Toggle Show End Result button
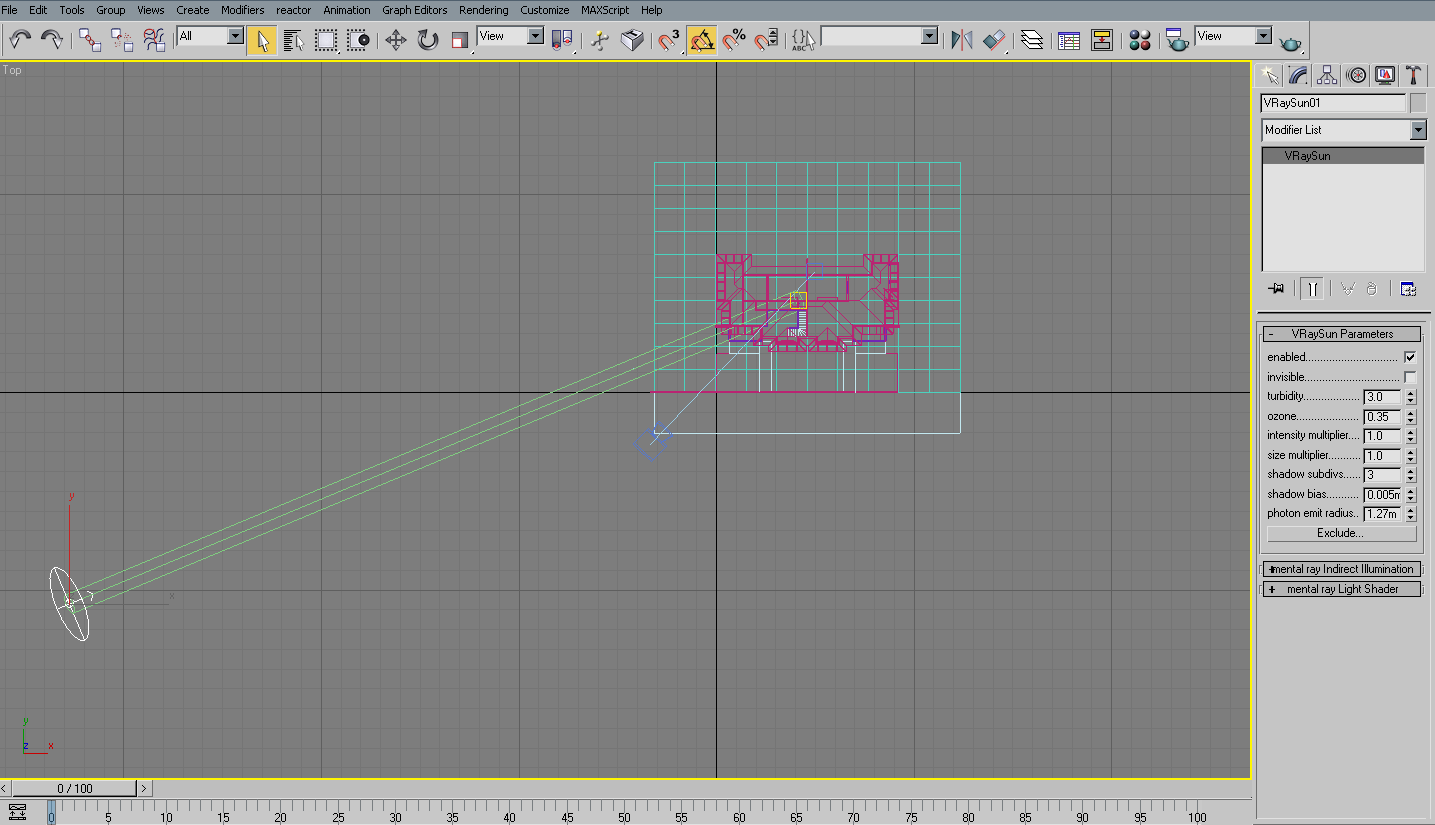 point(1311,289)
